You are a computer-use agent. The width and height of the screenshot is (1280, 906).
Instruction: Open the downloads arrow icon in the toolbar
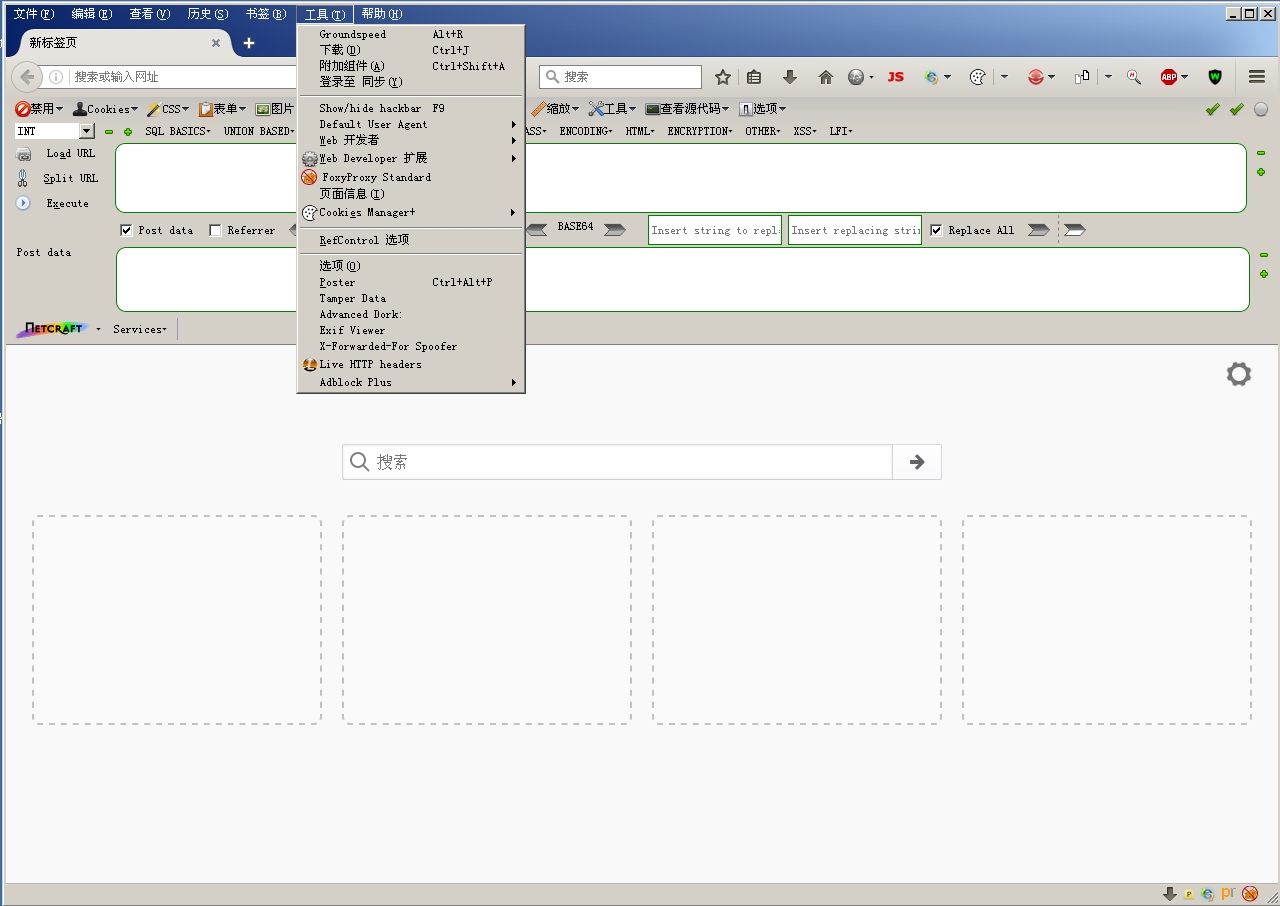coord(789,77)
